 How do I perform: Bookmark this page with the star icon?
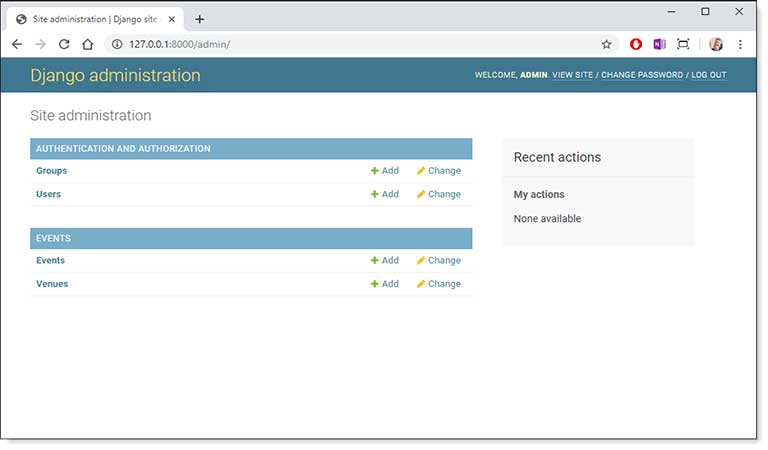[x=606, y=45]
